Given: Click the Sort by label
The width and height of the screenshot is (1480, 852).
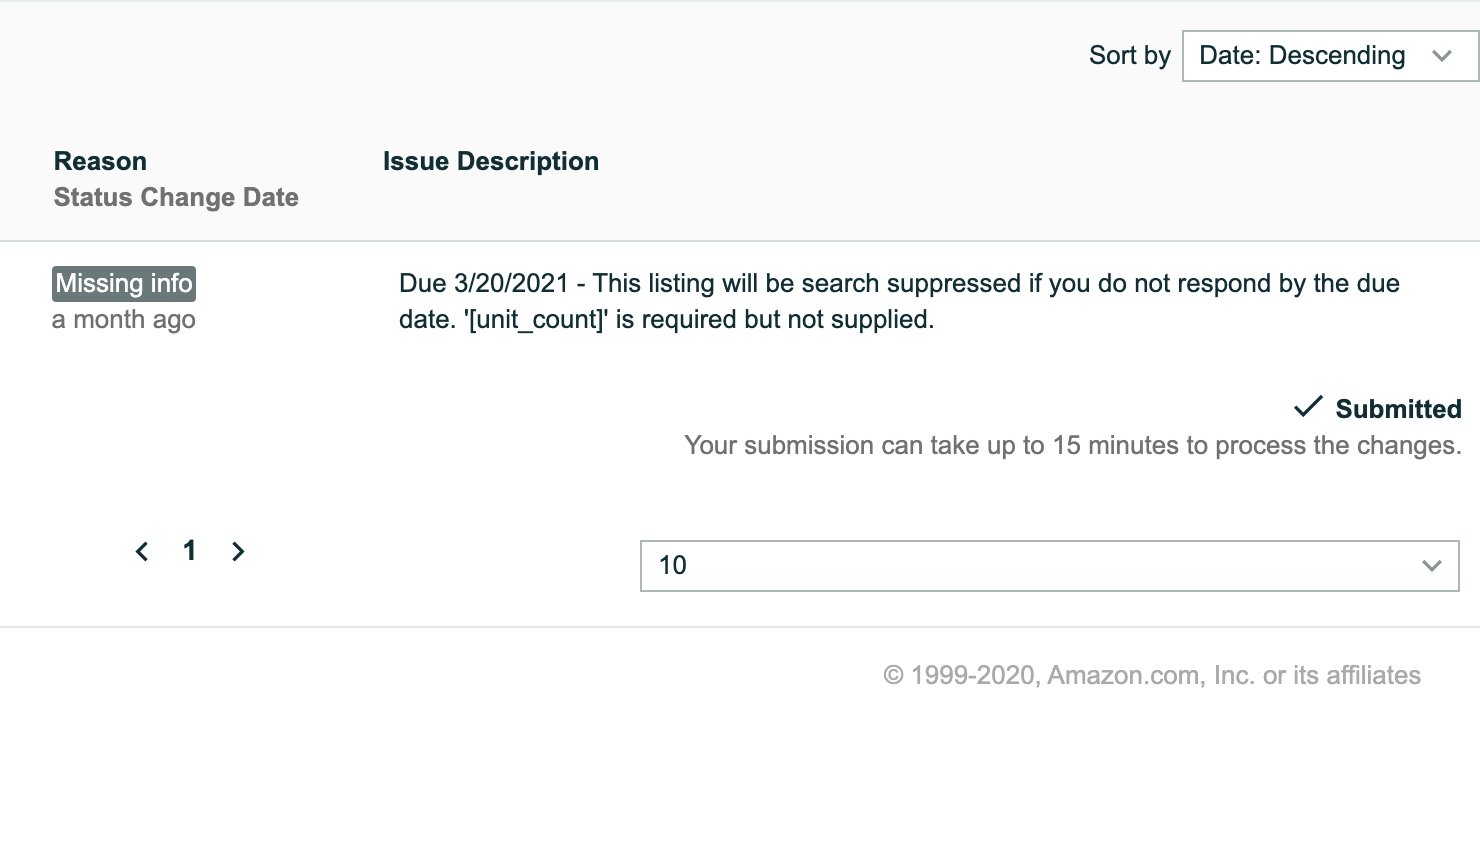Looking at the screenshot, I should pyautogui.click(x=1129, y=56).
